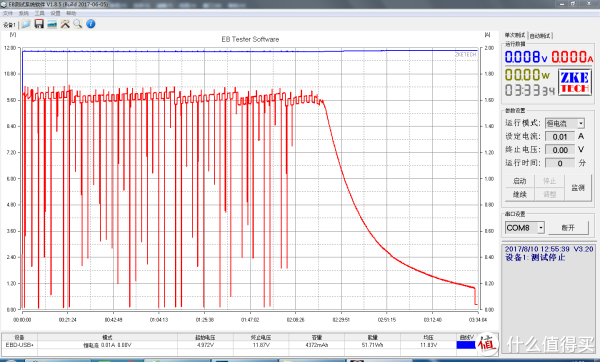Viewport: 600px width, 362px height.
Task: Click the EBD-USB+ device cell
Action: pyautogui.click(x=20, y=345)
